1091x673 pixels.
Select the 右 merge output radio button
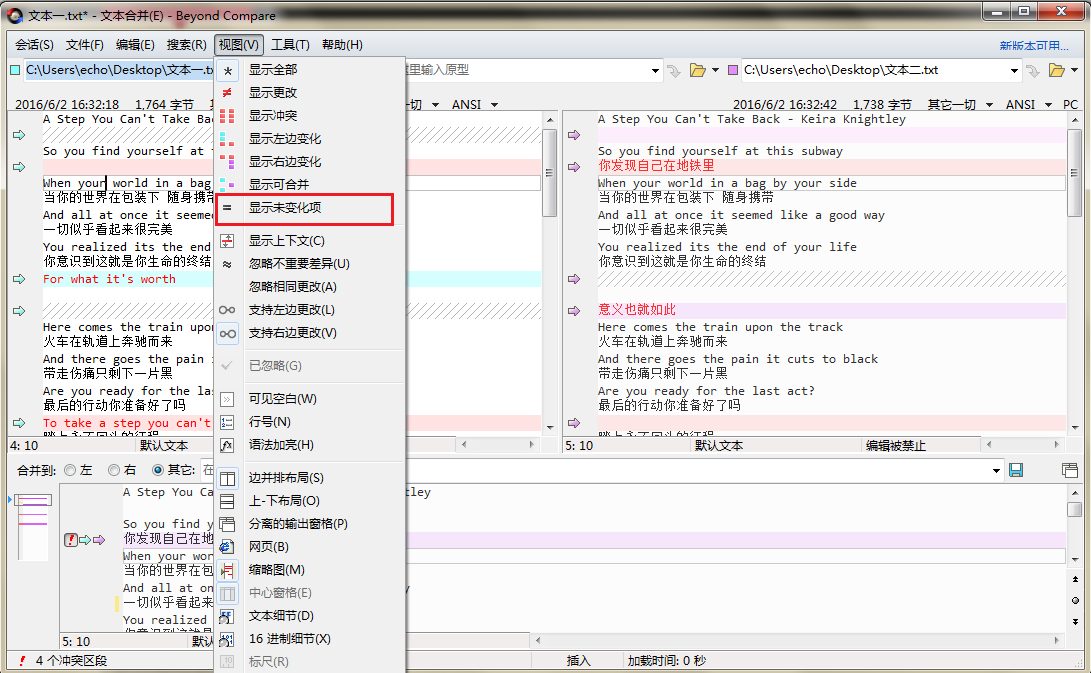tap(112, 470)
